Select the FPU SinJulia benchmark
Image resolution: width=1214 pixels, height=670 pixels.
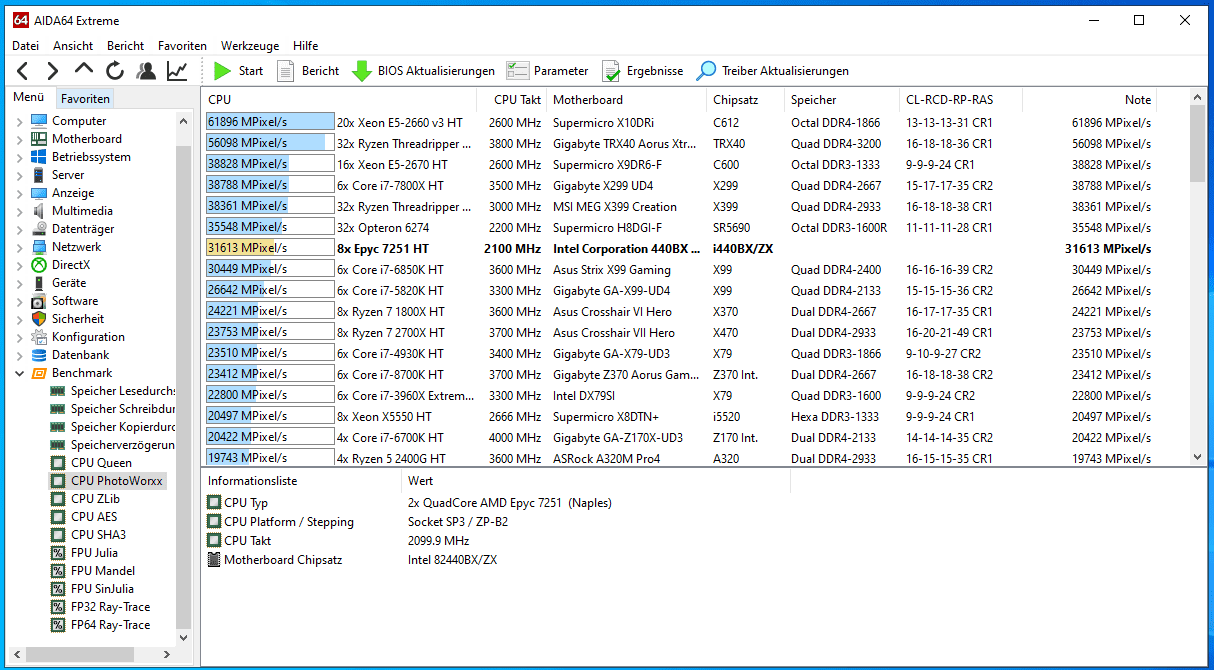pyautogui.click(x=102, y=589)
